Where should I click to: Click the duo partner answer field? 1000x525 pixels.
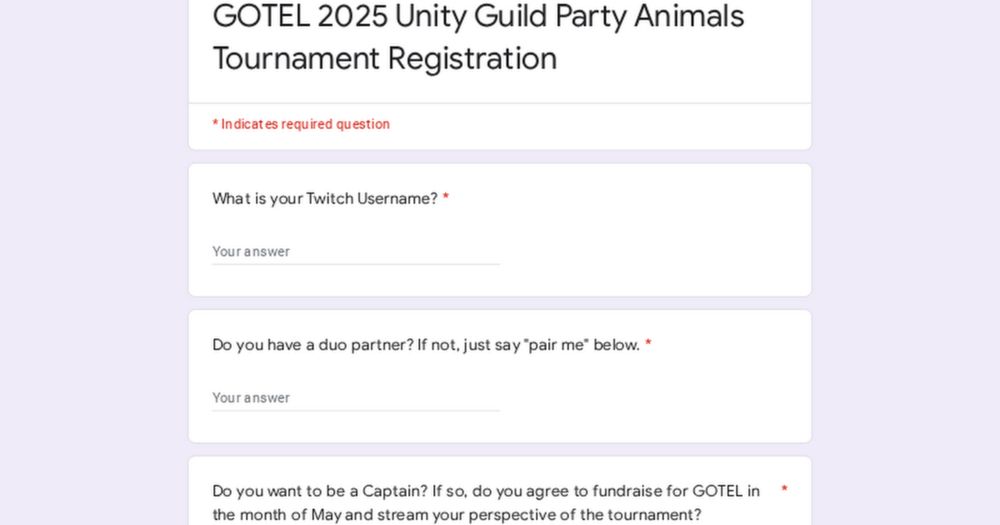tap(356, 397)
